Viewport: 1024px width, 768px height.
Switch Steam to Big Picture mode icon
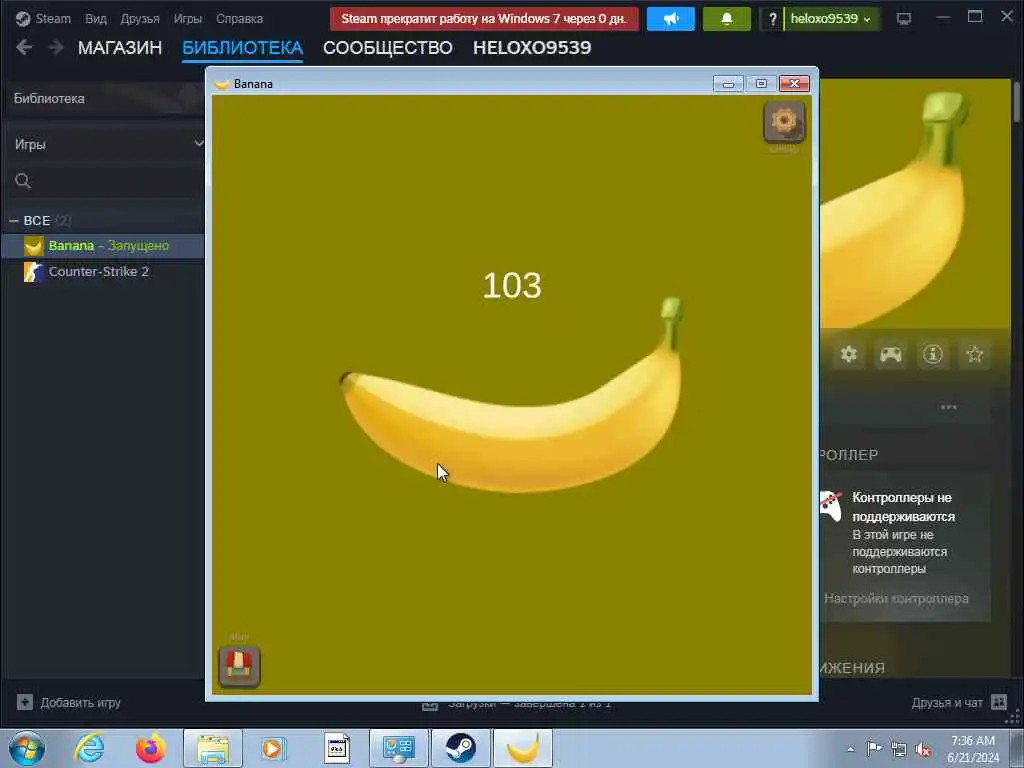coord(904,19)
